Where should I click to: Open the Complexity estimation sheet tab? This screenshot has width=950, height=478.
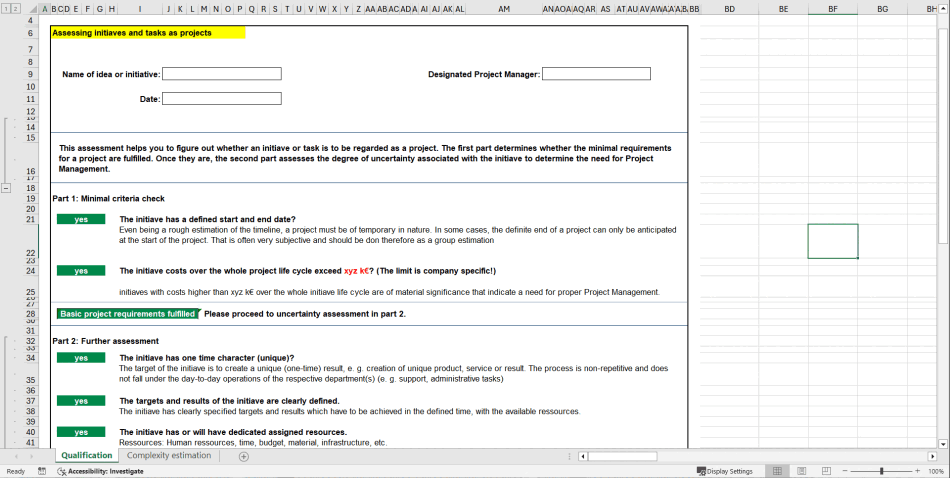tap(169, 456)
